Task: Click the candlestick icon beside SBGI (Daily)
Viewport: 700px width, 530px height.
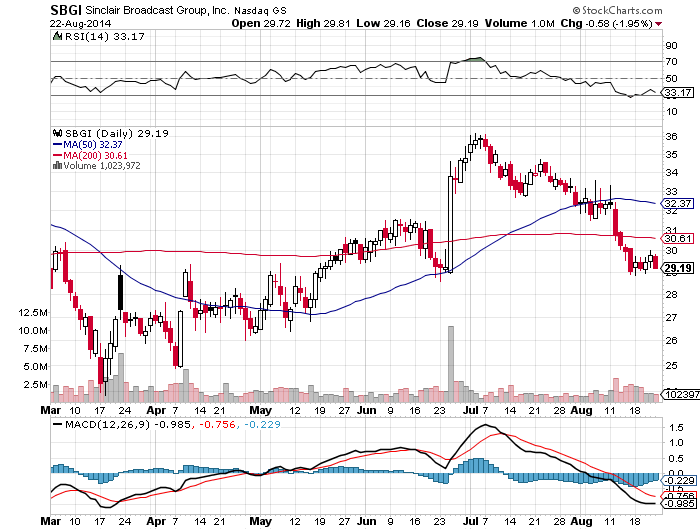Action: (x=57, y=133)
